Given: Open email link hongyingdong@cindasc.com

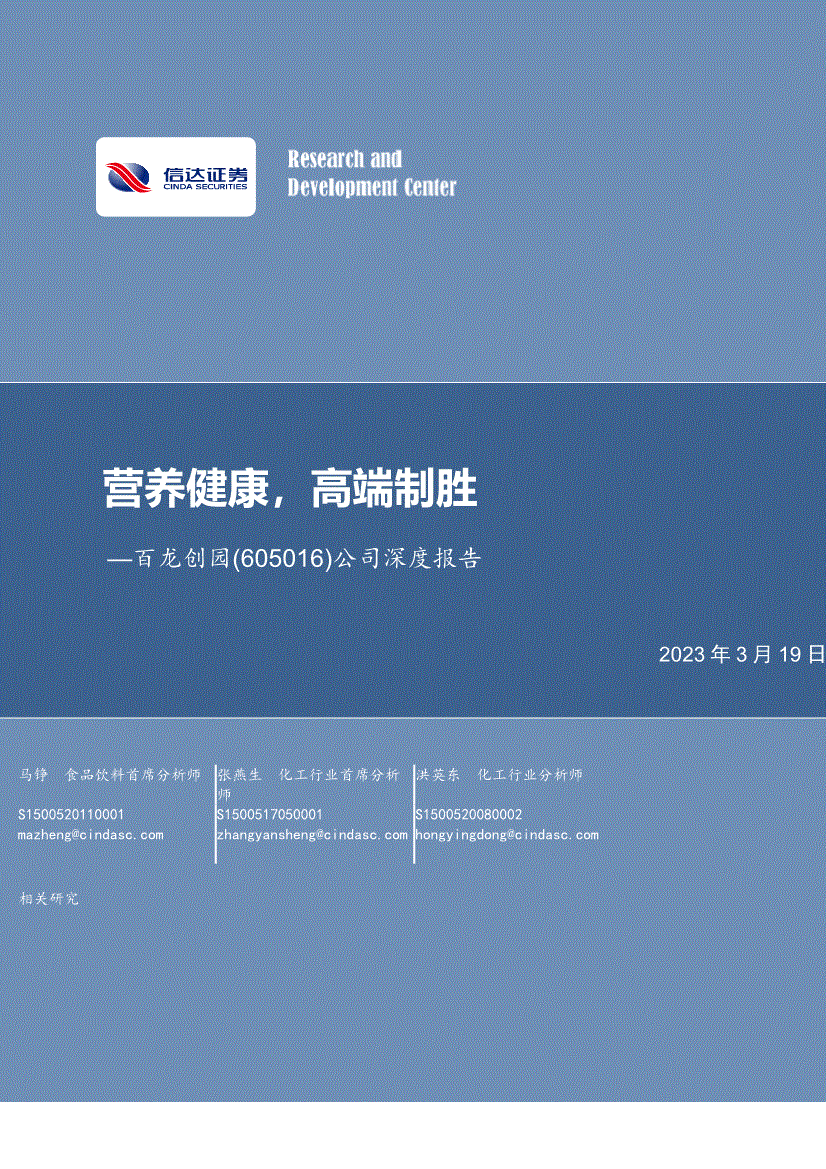Looking at the screenshot, I should (x=507, y=835).
